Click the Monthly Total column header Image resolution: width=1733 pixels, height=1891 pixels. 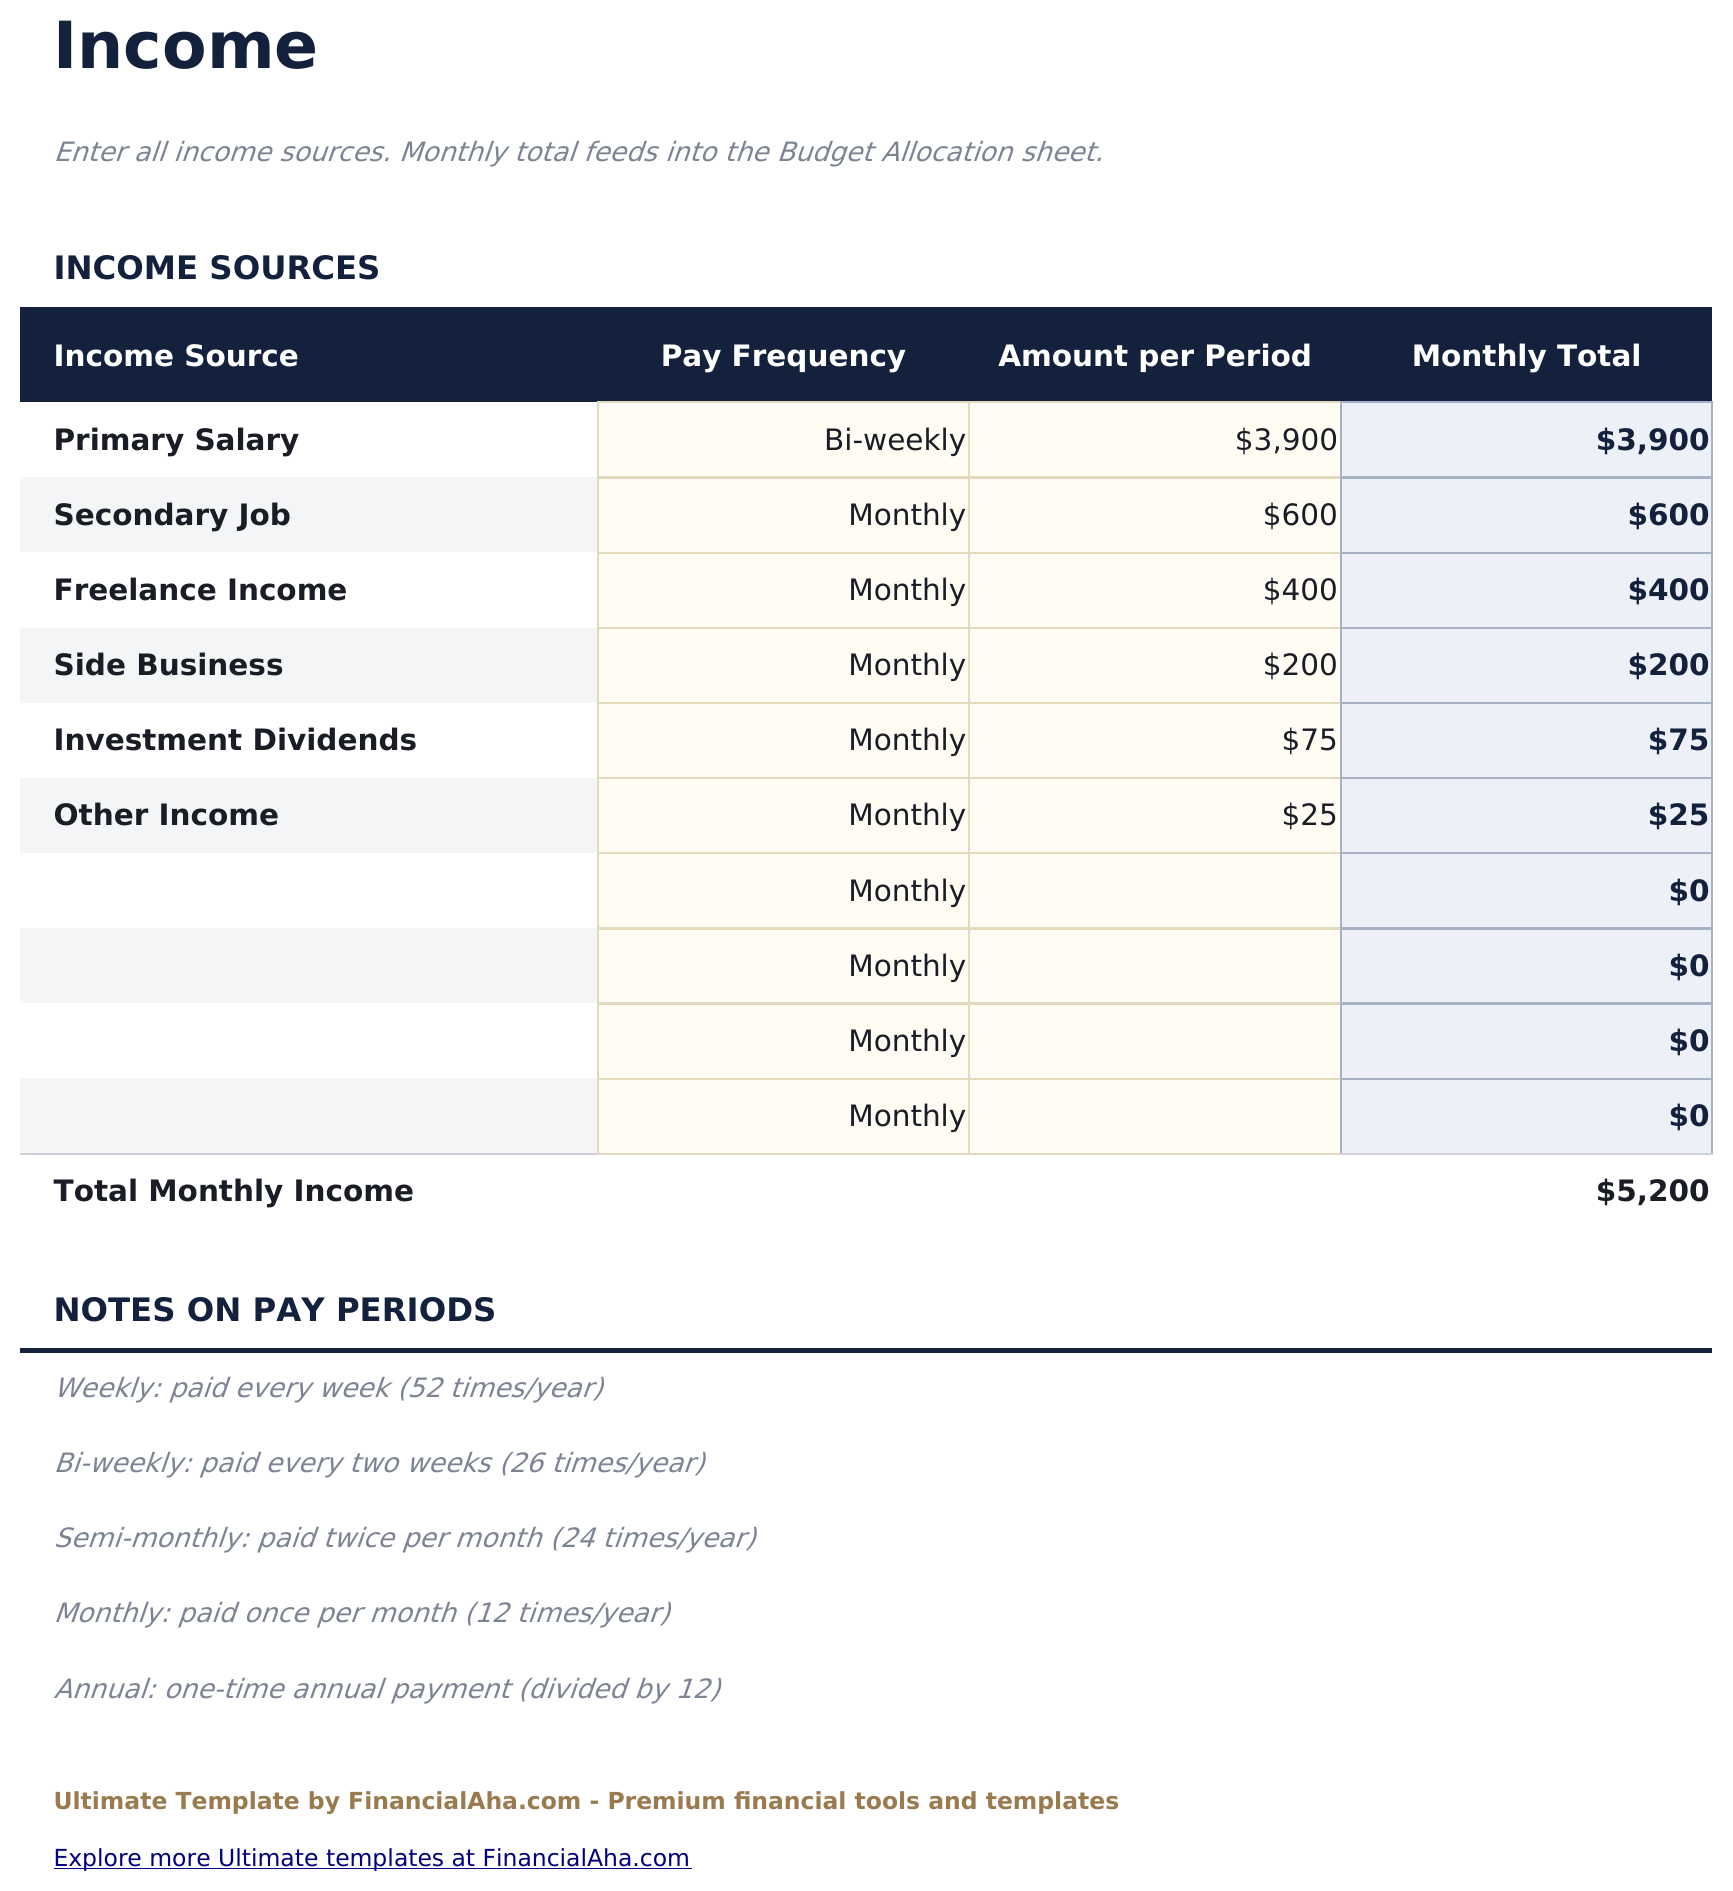pos(1526,356)
